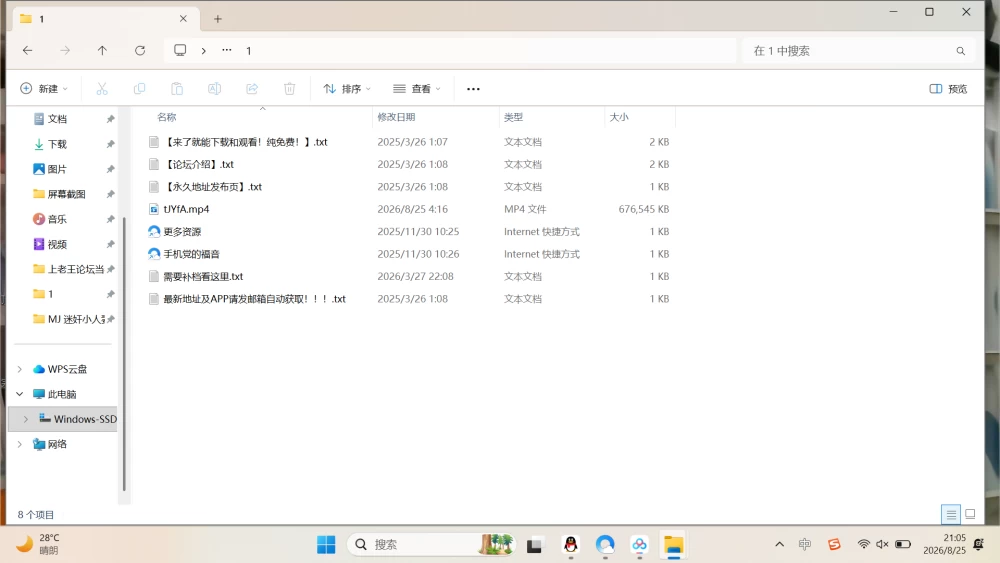Sort by Size column header
1000x563 pixels.
click(619, 117)
